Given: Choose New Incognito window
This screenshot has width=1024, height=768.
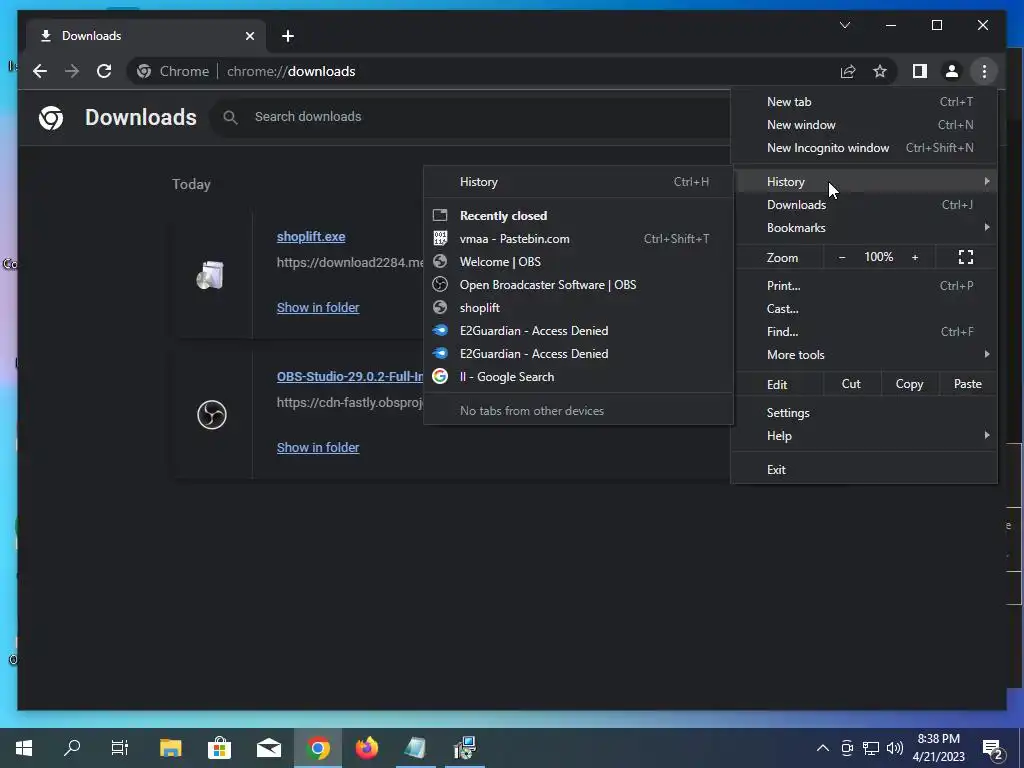Looking at the screenshot, I should click(x=864, y=148).
